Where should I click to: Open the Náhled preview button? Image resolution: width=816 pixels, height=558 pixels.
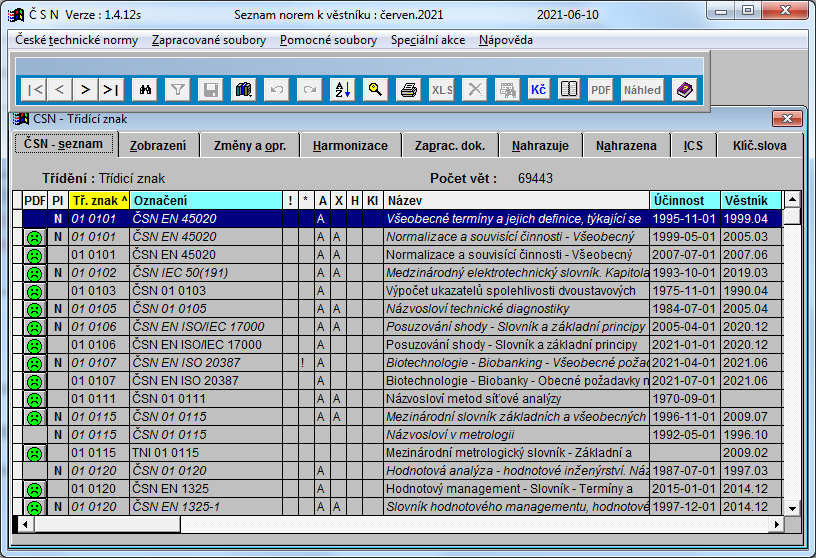click(642, 90)
